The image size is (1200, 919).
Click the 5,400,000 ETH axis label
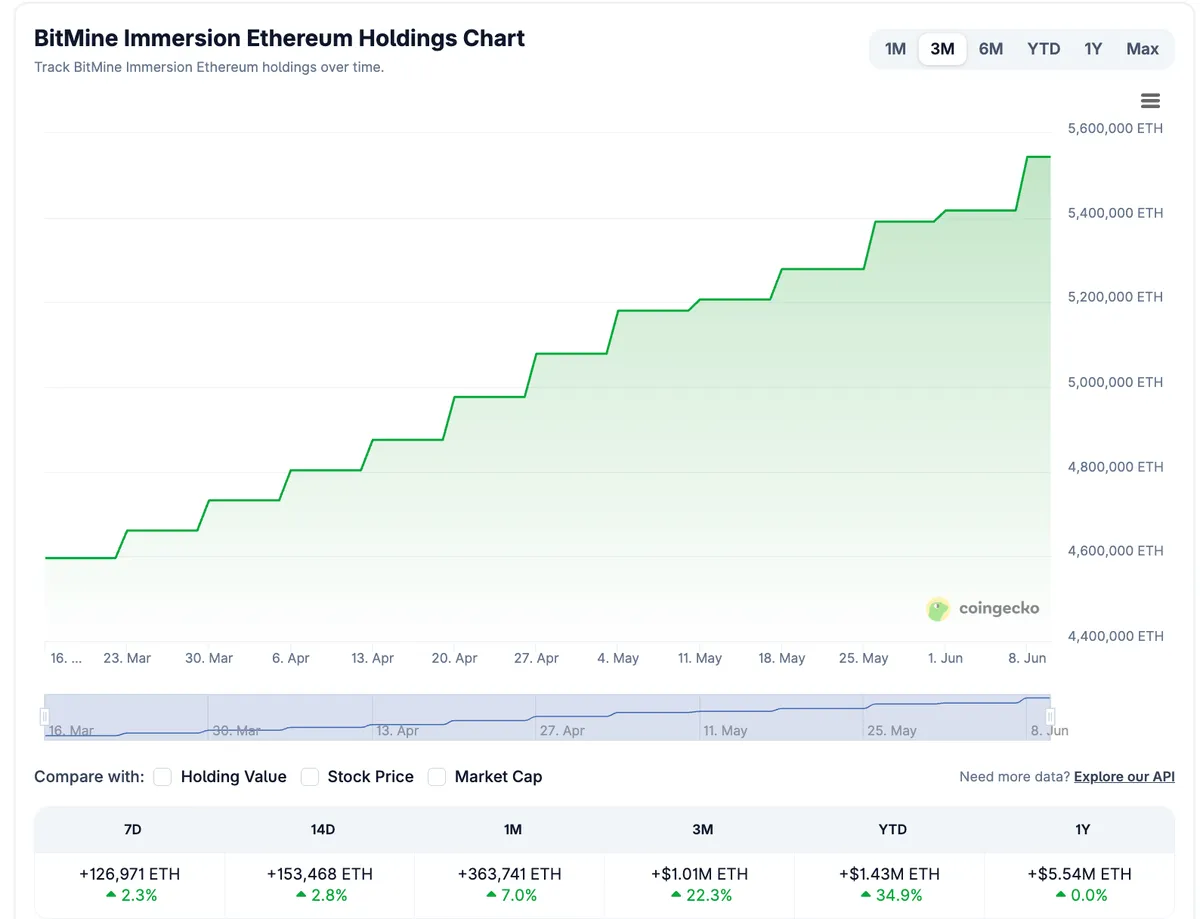1116,213
